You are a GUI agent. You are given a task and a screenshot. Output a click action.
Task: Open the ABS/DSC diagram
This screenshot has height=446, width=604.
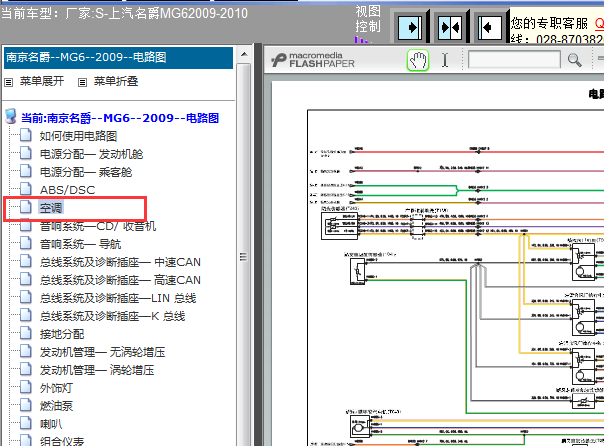coord(67,190)
